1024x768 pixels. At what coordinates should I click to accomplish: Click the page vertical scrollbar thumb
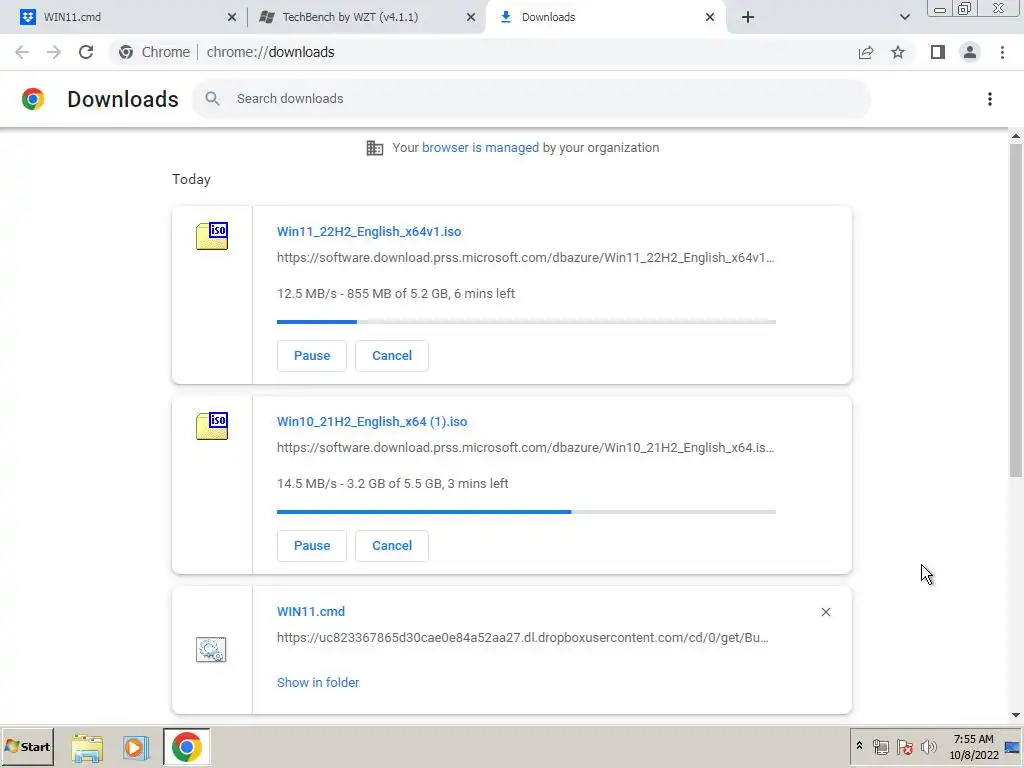pyautogui.click(x=1016, y=310)
